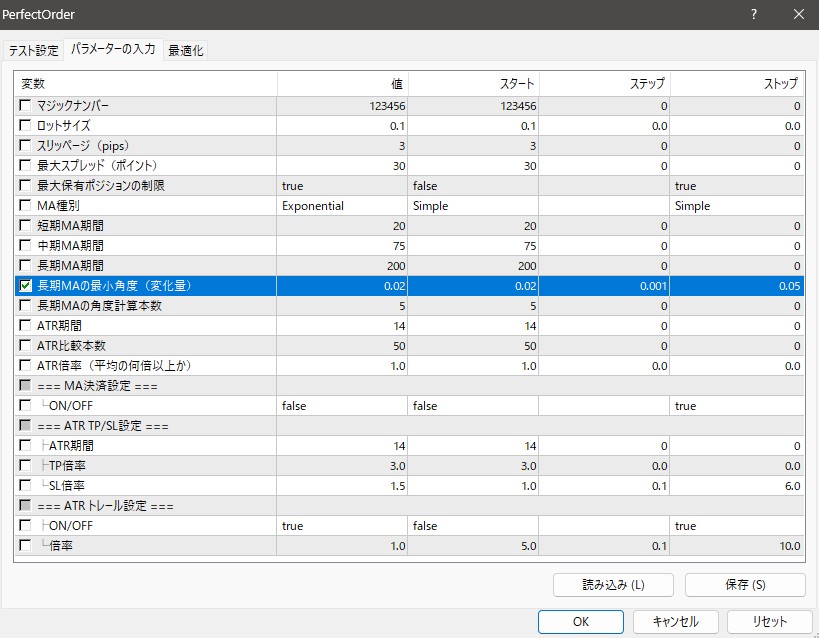This screenshot has height=638, width=819.
Task: Enable the マジックナンバー checkbox
Action: [25, 105]
